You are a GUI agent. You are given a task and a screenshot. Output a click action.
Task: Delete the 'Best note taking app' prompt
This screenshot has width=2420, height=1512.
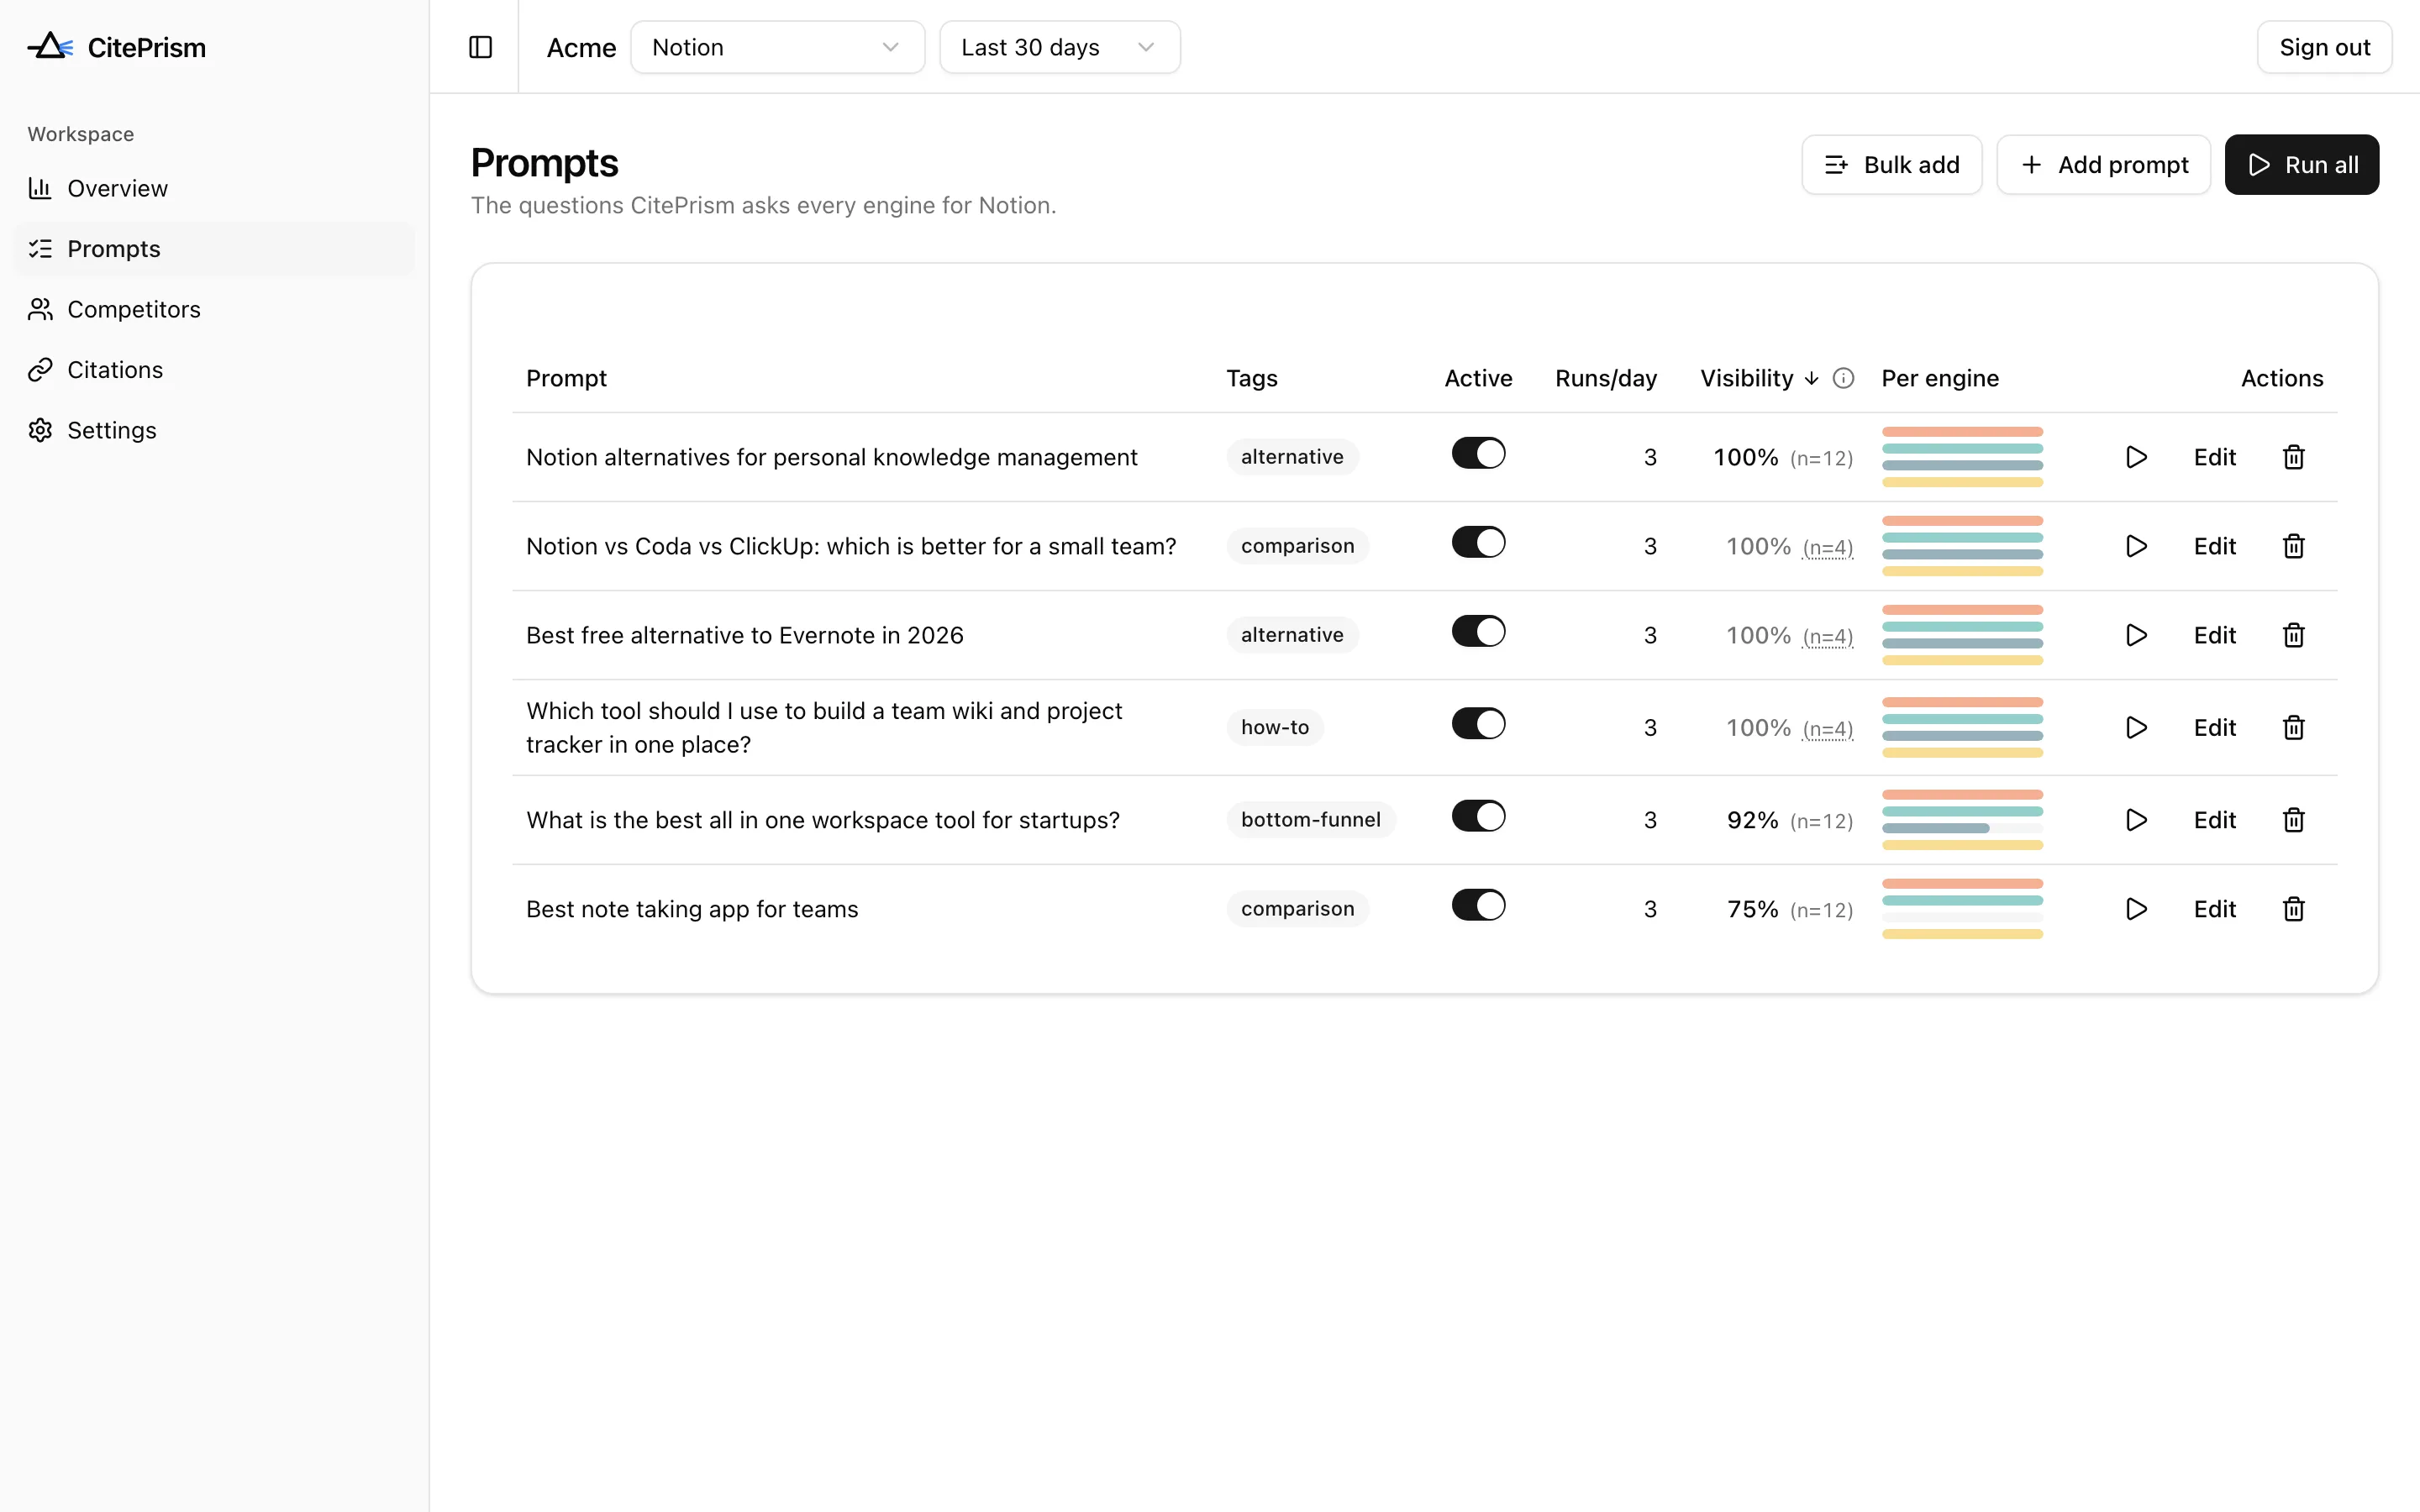(x=2293, y=909)
